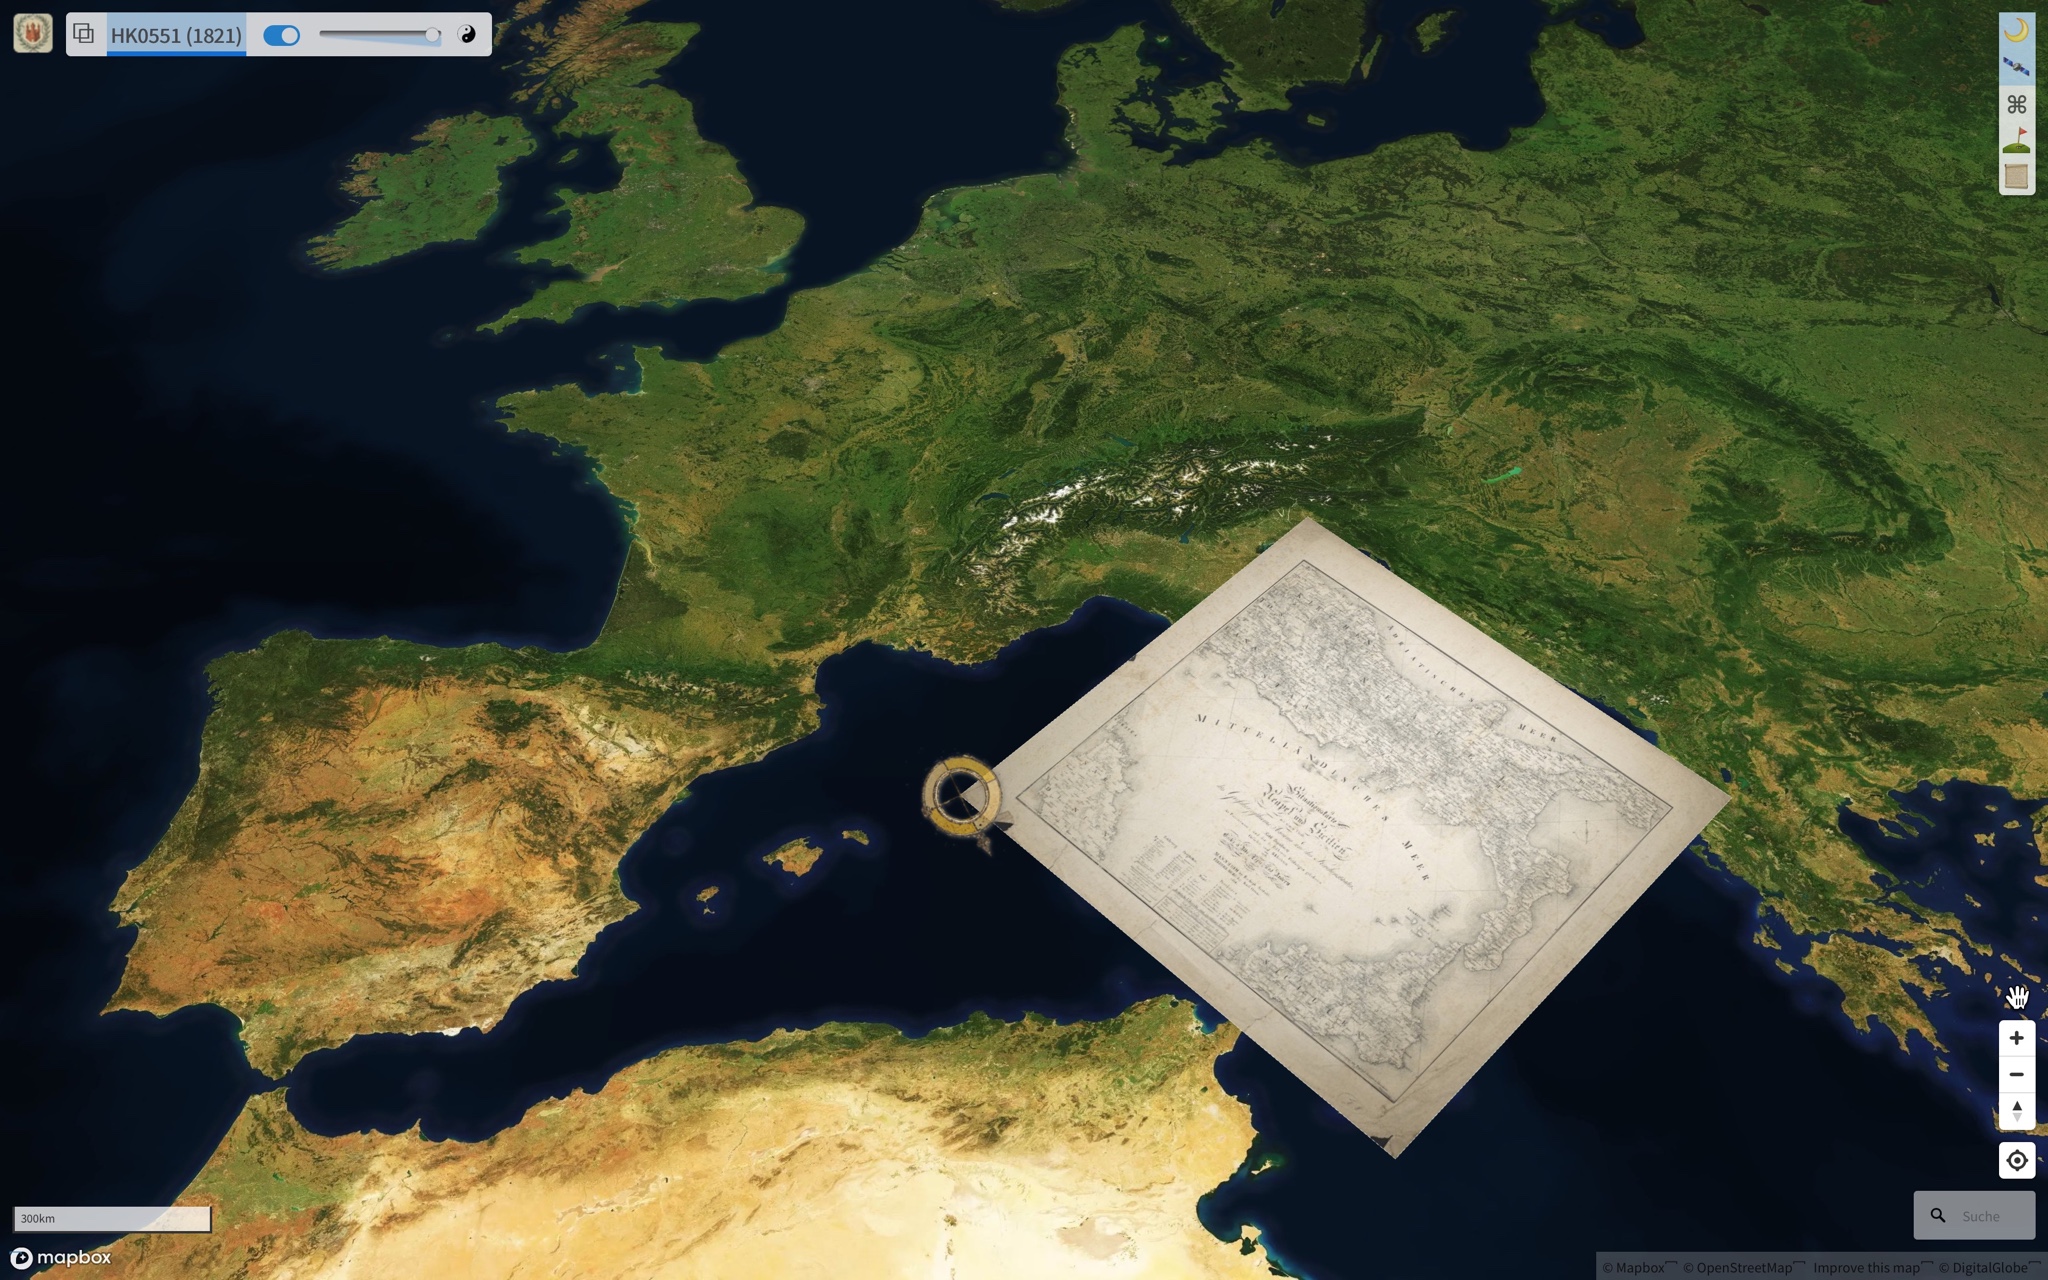Click the golf flag terrain icon
Image resolution: width=2048 pixels, height=1280 pixels.
[2016, 141]
